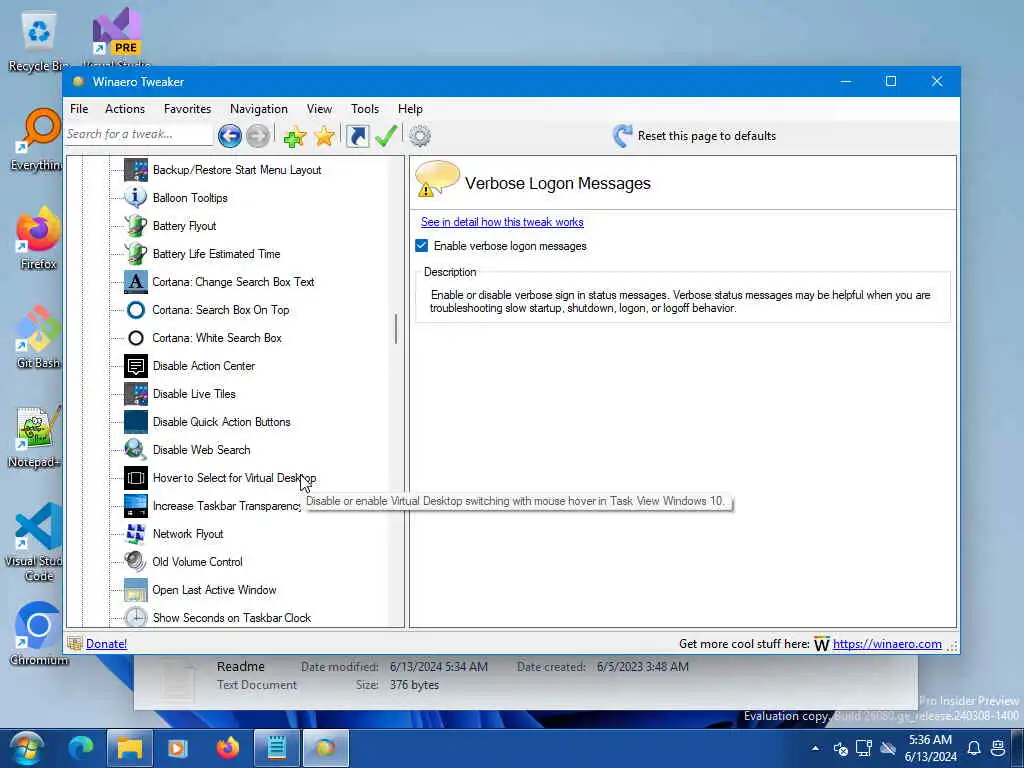Click the green checkmark toolbar icon

coord(386,136)
